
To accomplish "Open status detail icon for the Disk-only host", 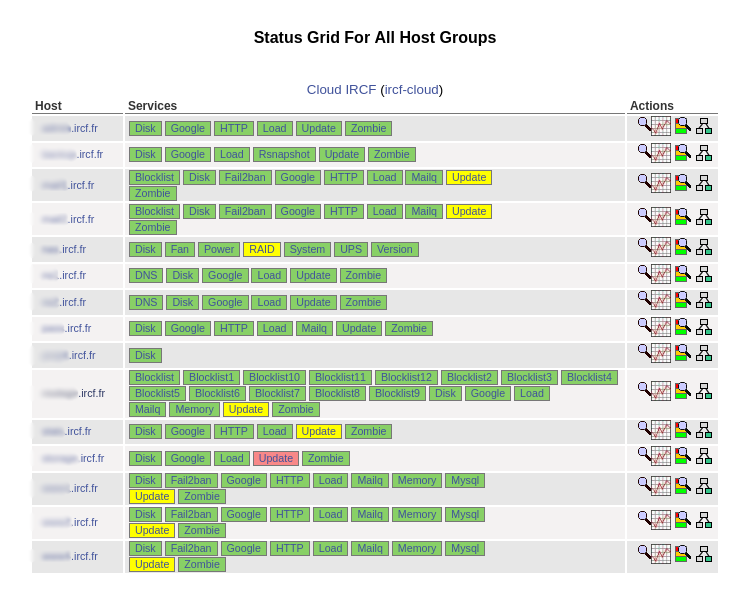I will [683, 353].
